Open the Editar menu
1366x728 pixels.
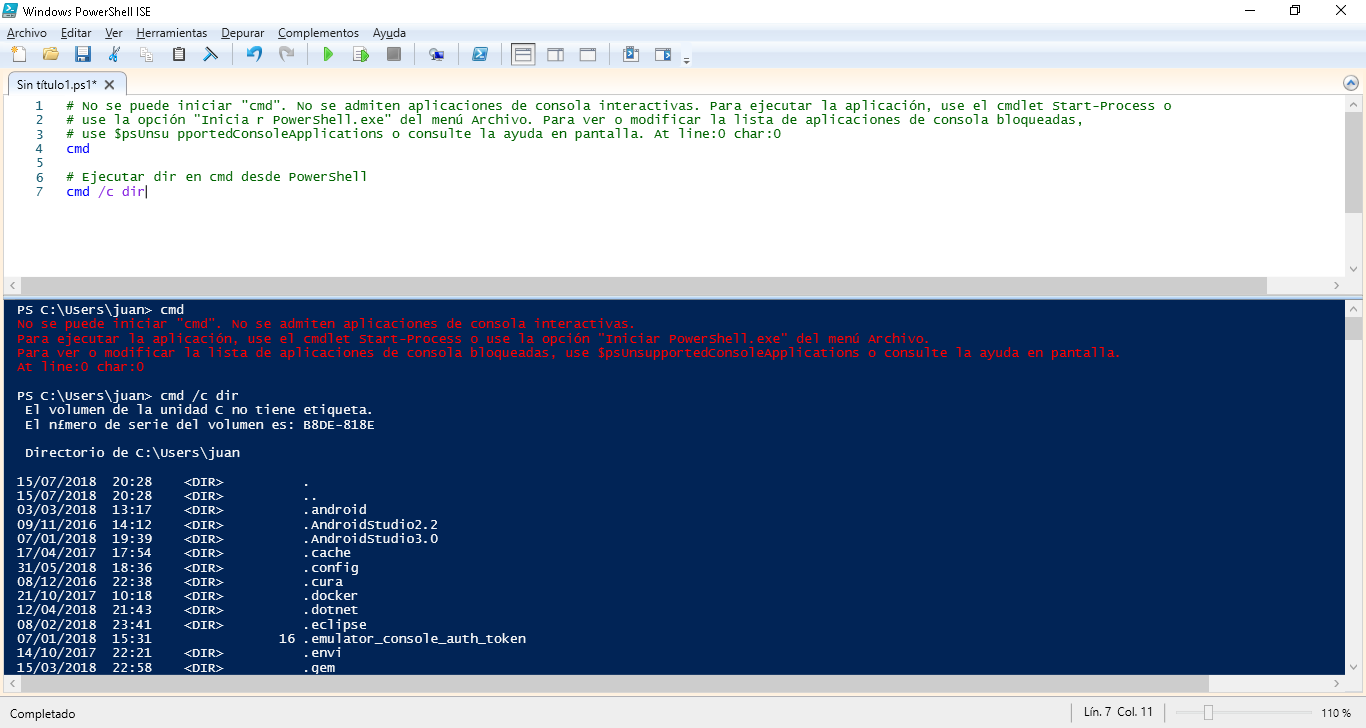(x=76, y=33)
